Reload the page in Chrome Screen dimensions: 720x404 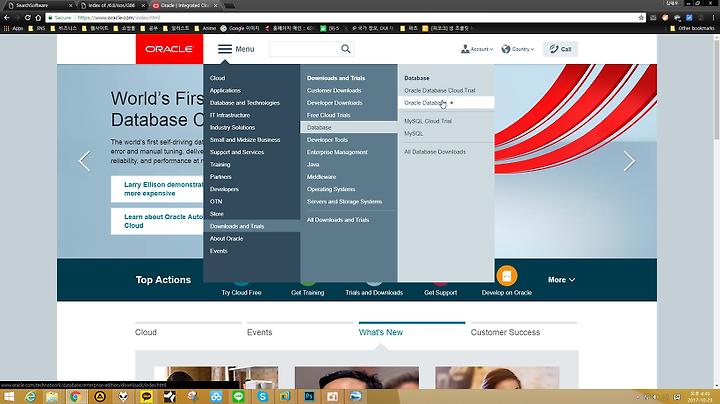tap(28, 17)
